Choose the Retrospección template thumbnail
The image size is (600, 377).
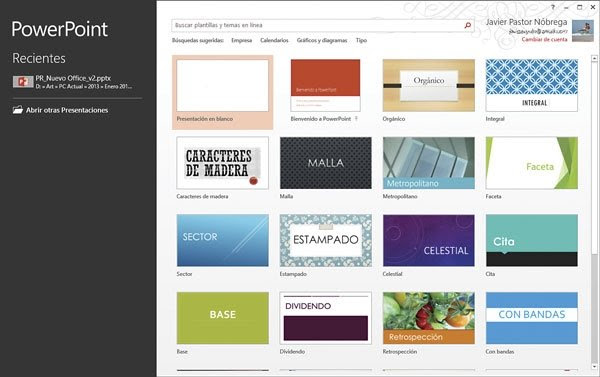click(429, 318)
